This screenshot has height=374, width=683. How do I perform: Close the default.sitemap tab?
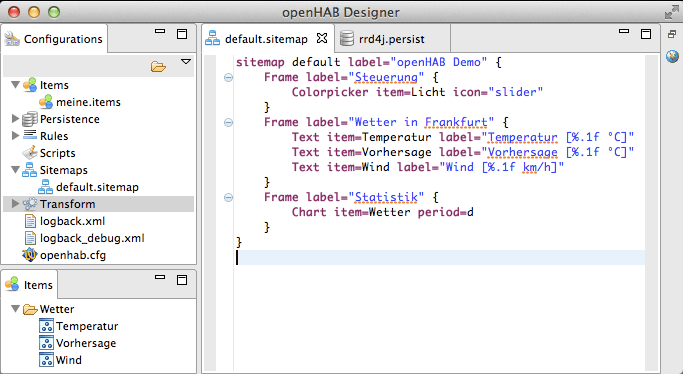tap(322, 38)
